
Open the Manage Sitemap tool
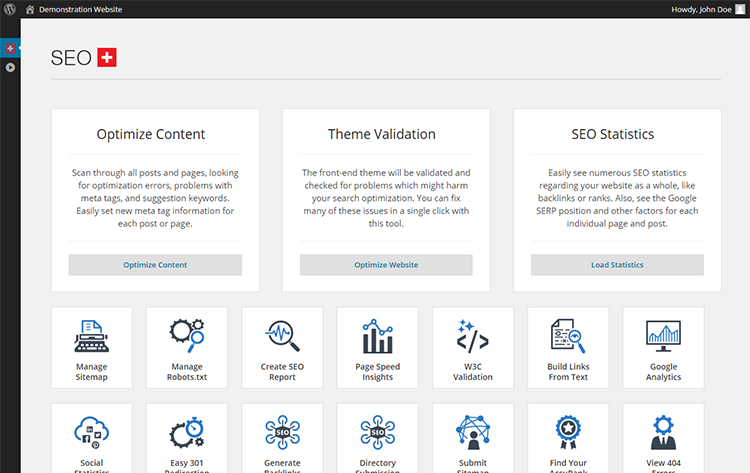91,348
